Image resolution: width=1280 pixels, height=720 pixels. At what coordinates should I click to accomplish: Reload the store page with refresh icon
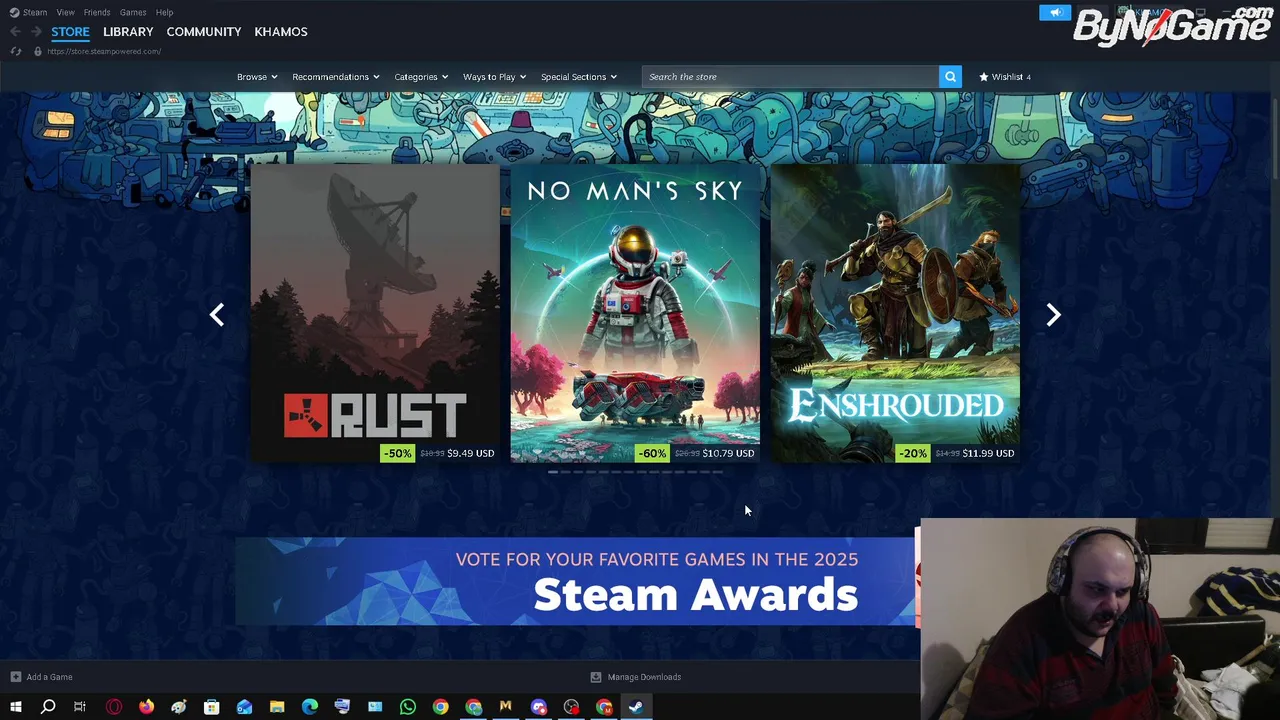coord(15,51)
